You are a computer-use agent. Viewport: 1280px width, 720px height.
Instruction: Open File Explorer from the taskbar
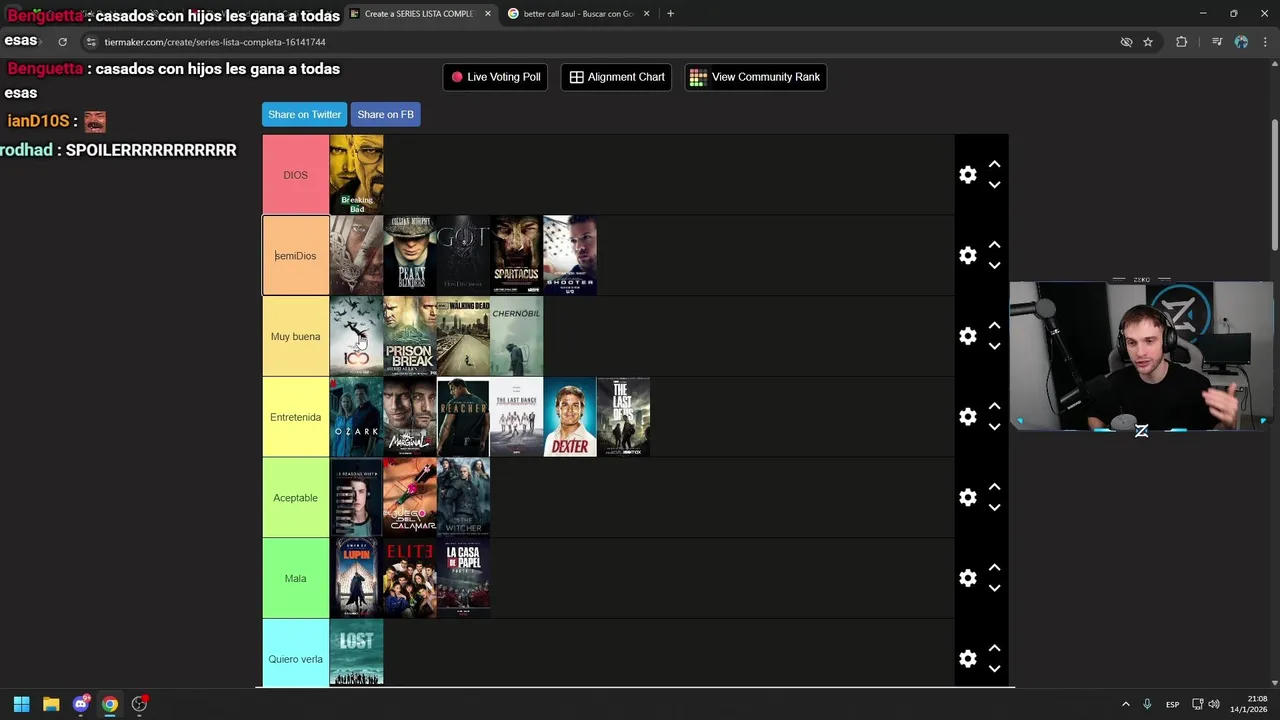(x=51, y=704)
